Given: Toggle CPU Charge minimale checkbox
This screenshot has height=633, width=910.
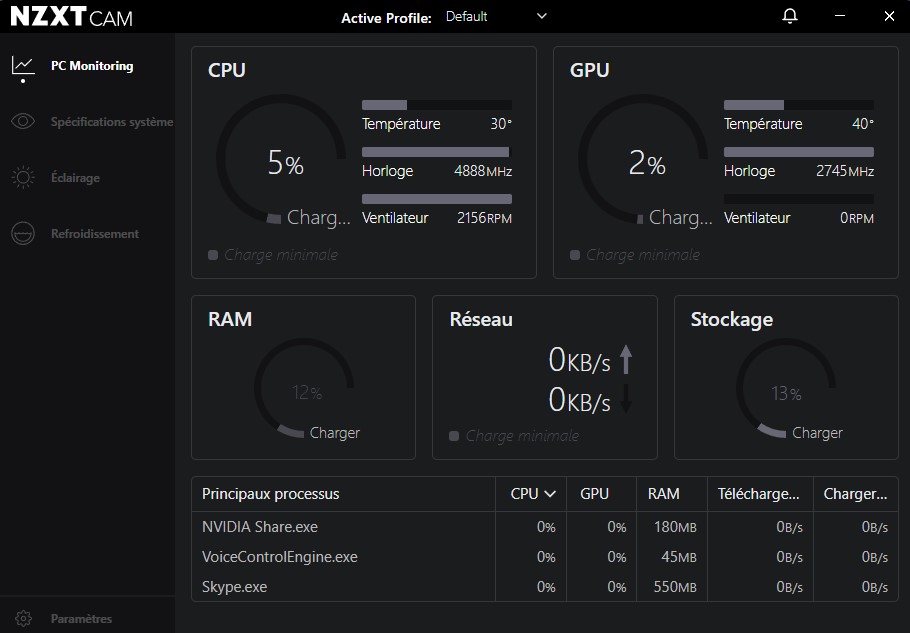Looking at the screenshot, I should (213, 255).
